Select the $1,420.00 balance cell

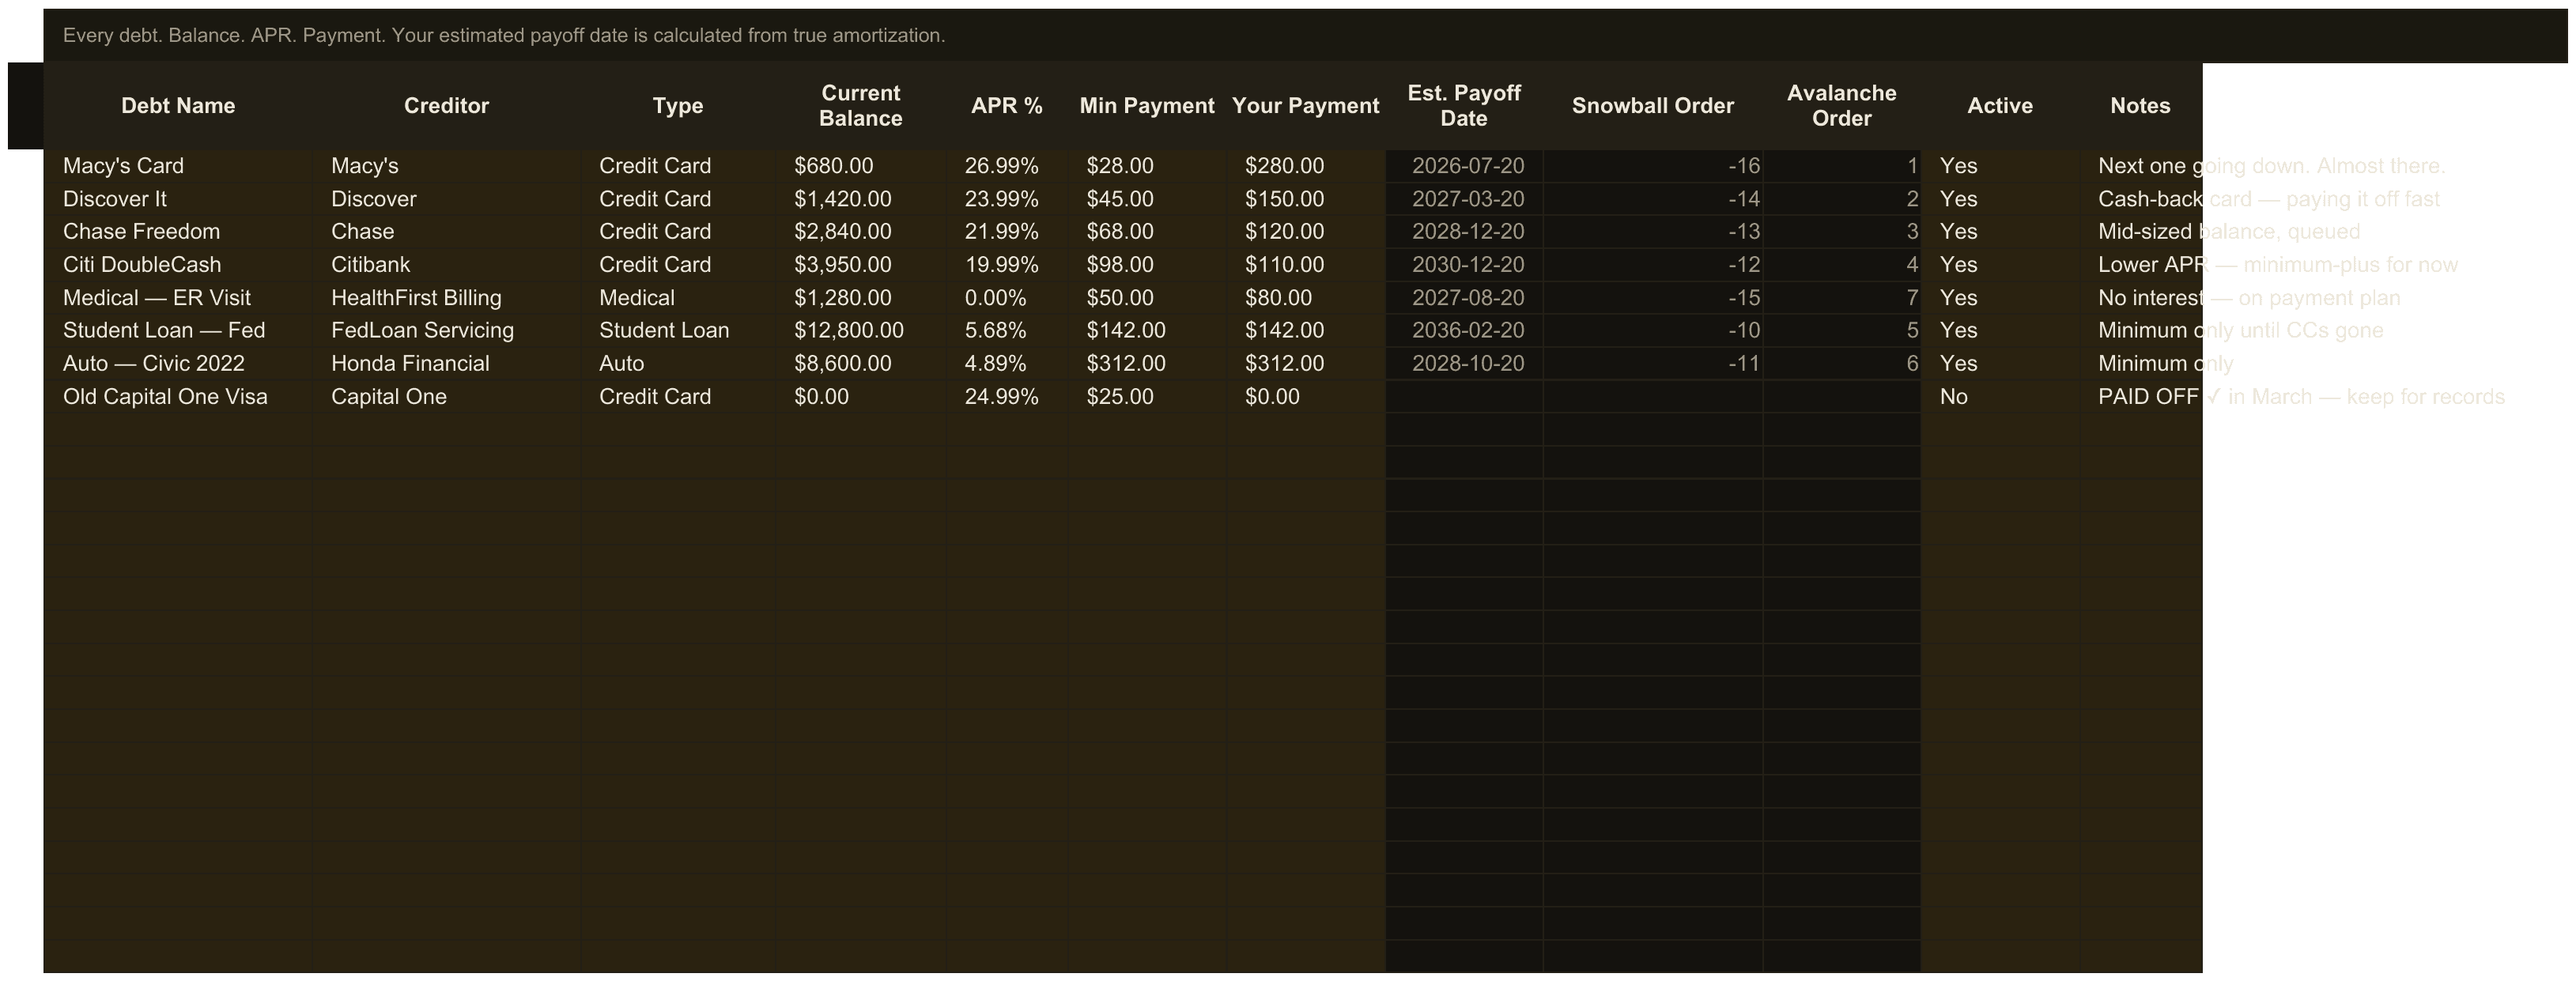click(860, 199)
